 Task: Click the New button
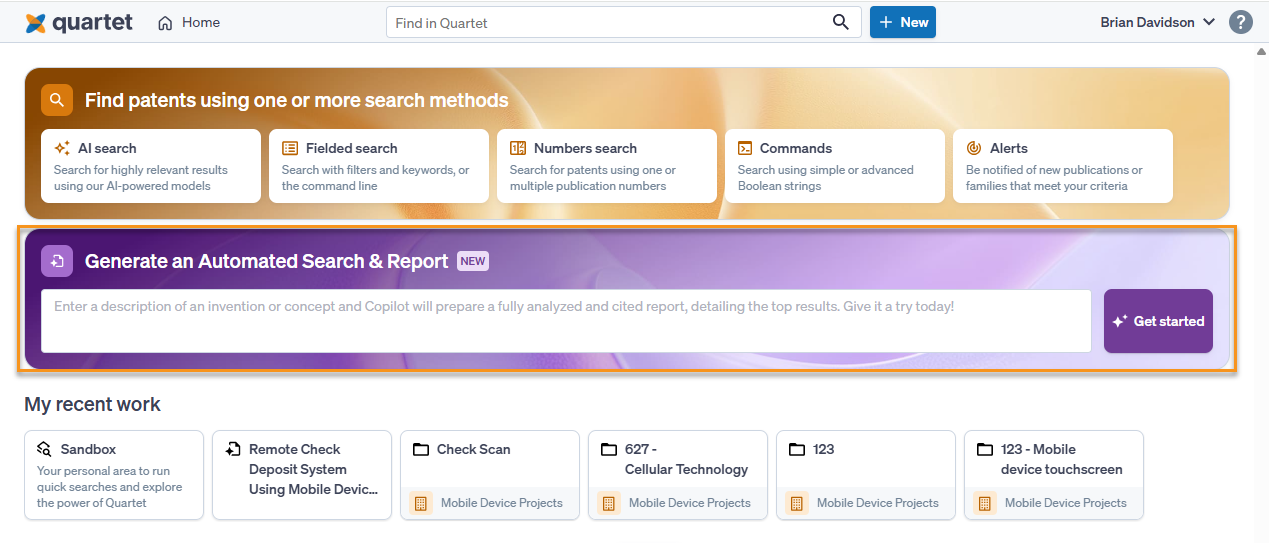point(902,22)
